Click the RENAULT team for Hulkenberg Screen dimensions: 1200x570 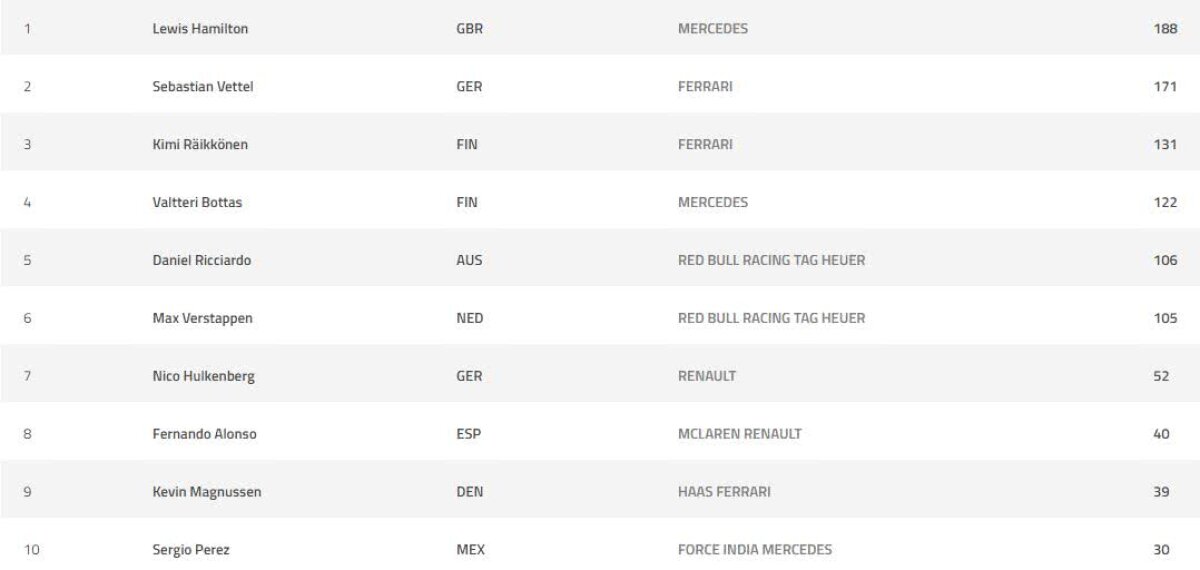click(706, 376)
